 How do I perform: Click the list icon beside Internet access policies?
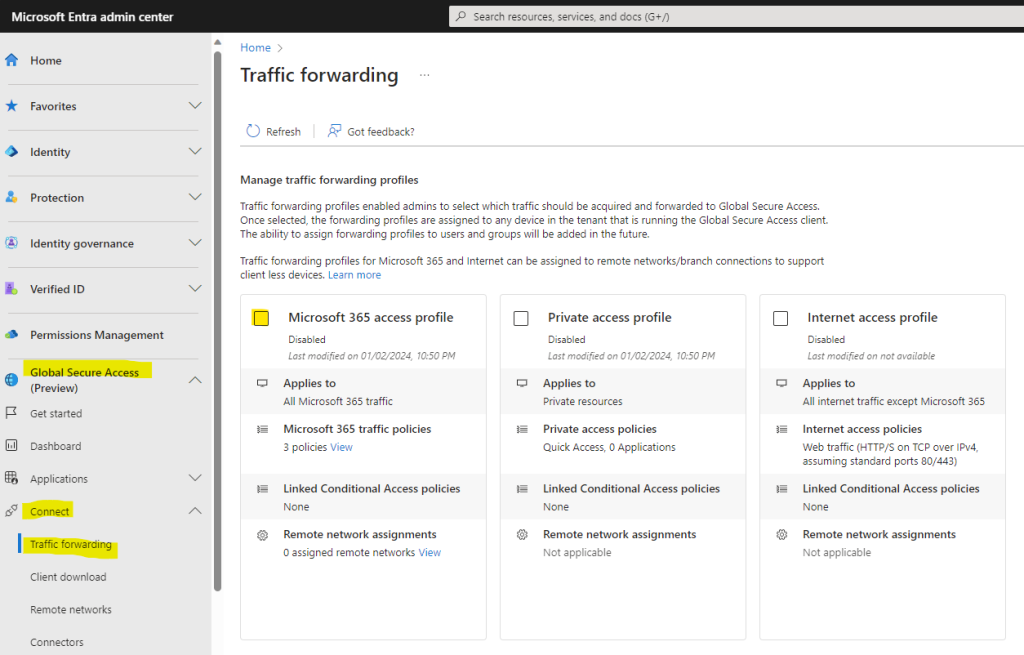[782, 429]
